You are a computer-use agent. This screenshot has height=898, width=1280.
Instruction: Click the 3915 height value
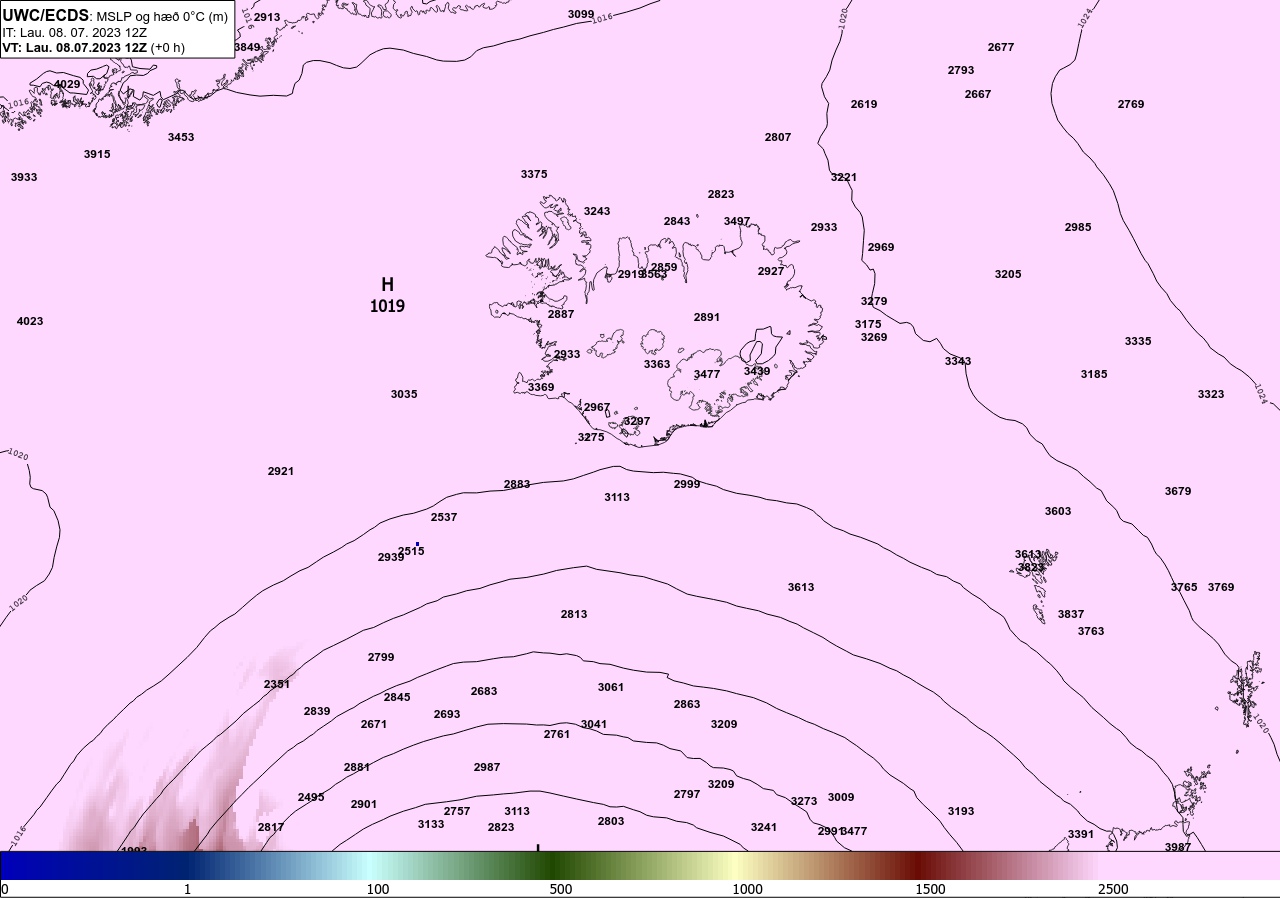click(x=97, y=154)
